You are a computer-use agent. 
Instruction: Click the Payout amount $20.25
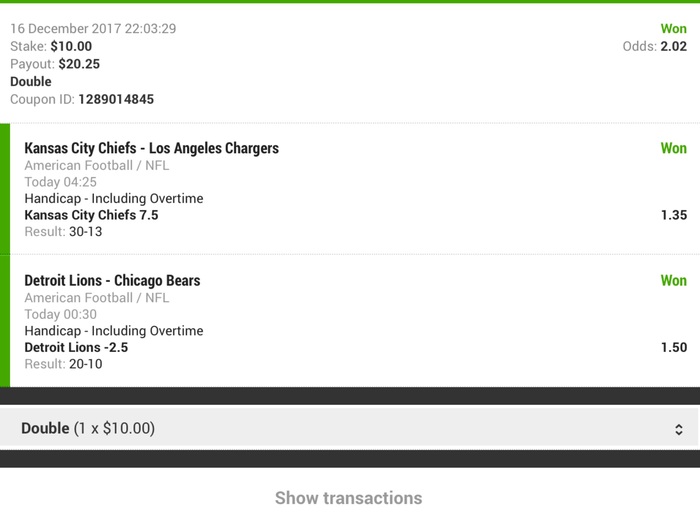tap(79, 64)
